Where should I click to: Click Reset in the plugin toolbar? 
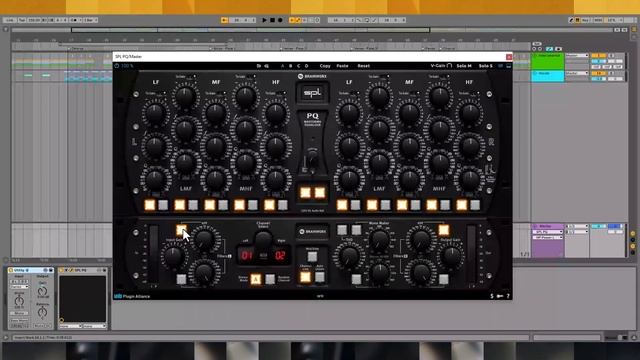tap(363, 66)
